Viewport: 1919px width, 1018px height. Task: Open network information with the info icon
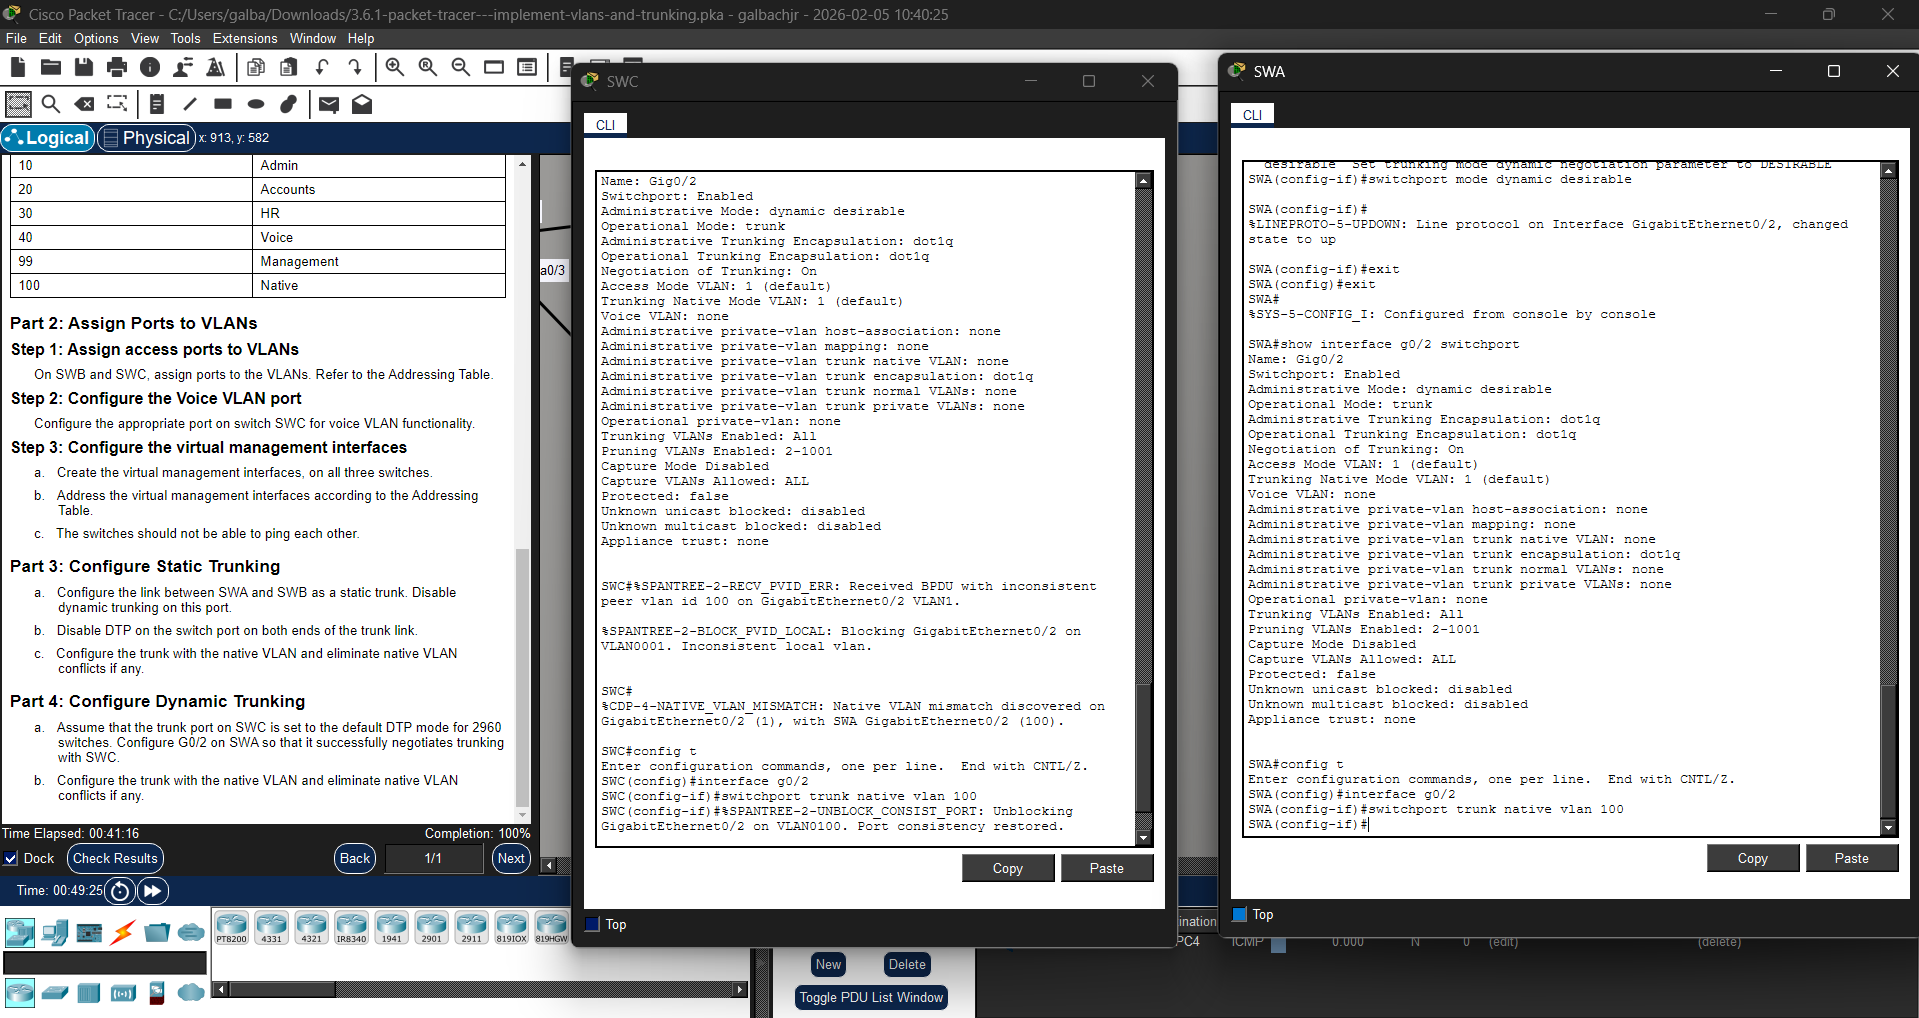coord(150,67)
